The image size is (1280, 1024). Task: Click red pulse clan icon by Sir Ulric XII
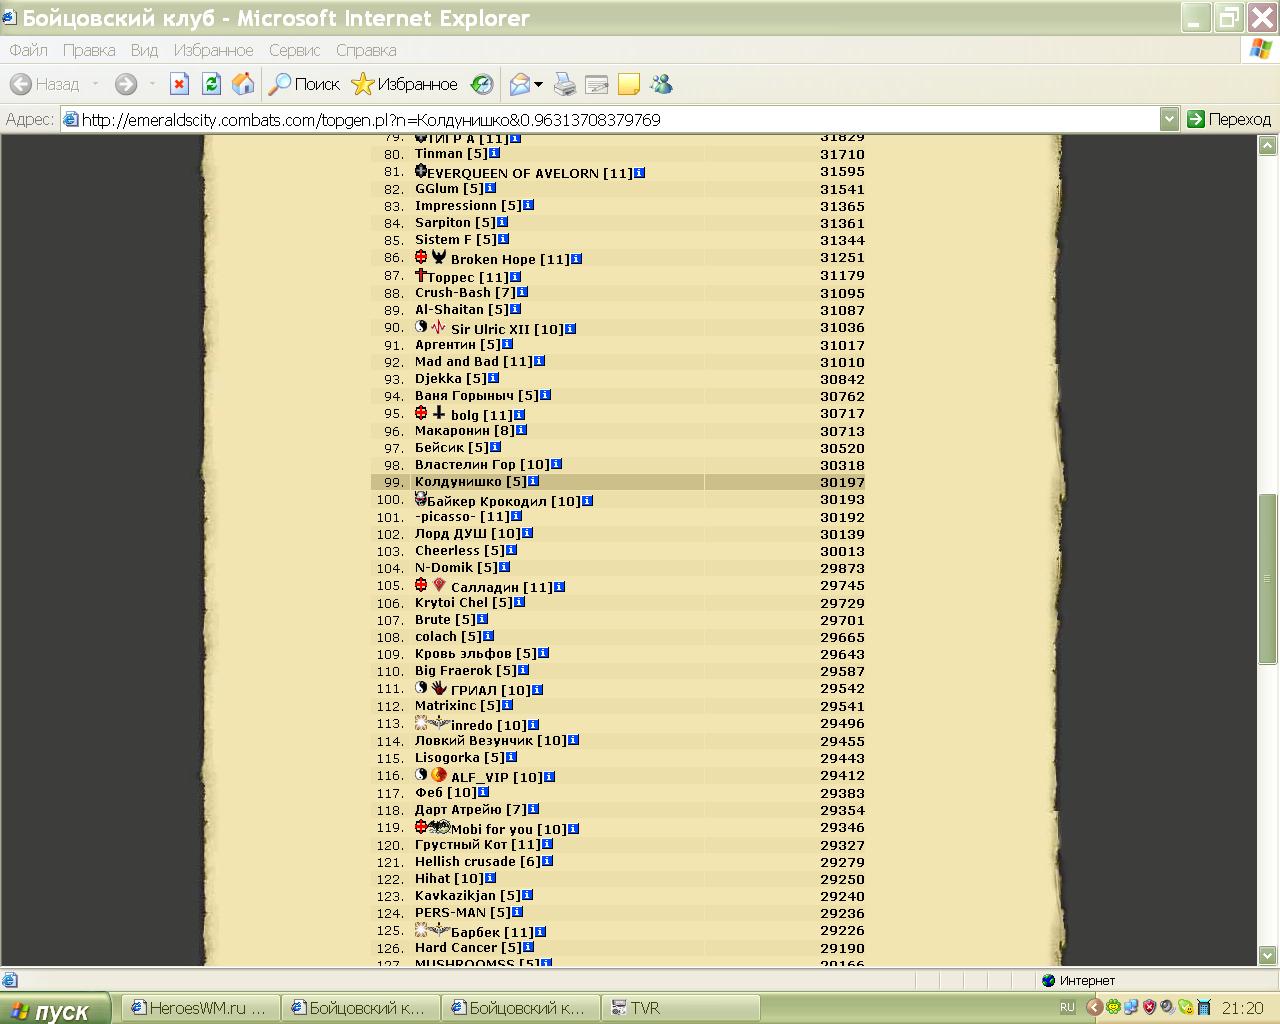click(438, 327)
